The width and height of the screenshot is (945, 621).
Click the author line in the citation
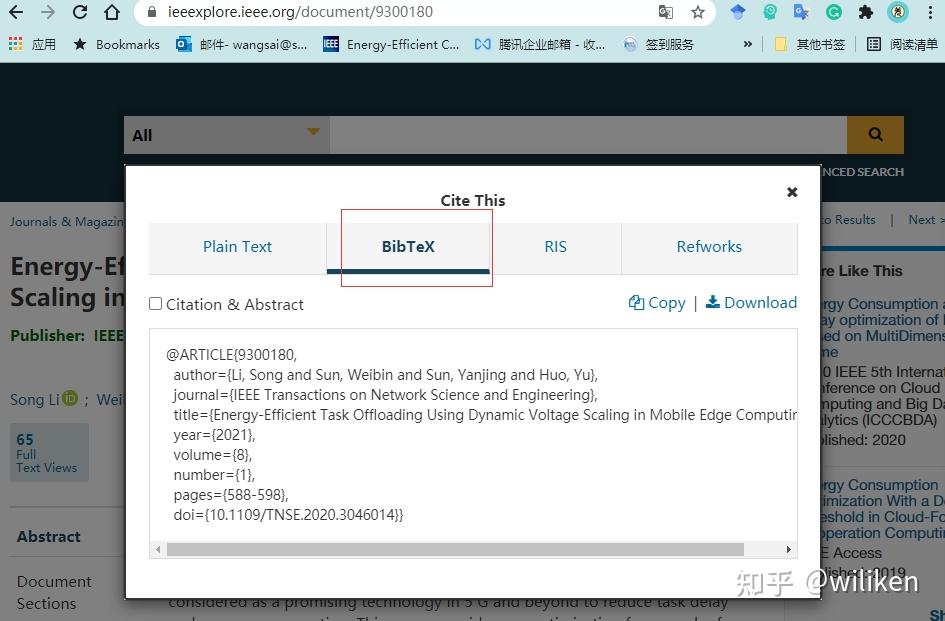386,375
